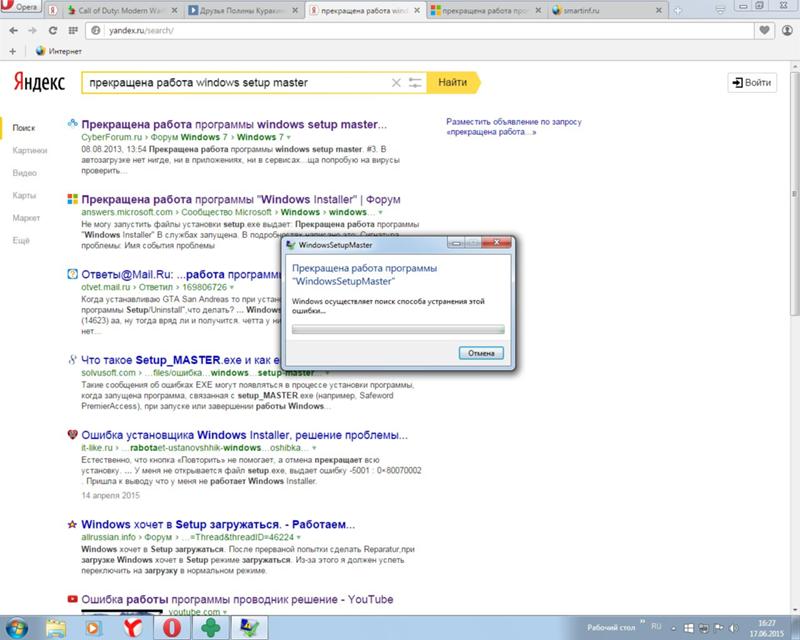Expand dropdown arrow next to CyberForum result URL

coord(289,138)
